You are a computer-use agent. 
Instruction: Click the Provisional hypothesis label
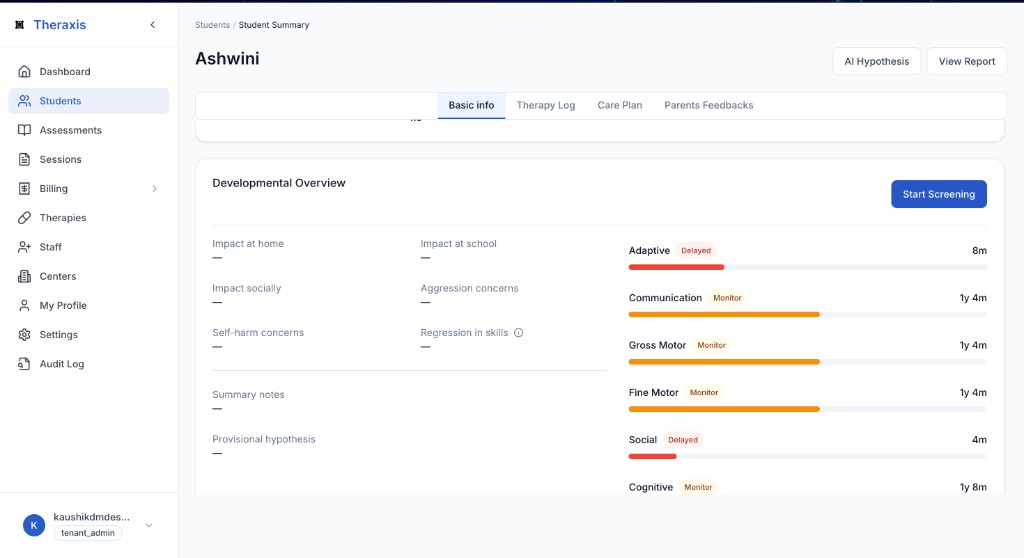pyautogui.click(x=264, y=439)
